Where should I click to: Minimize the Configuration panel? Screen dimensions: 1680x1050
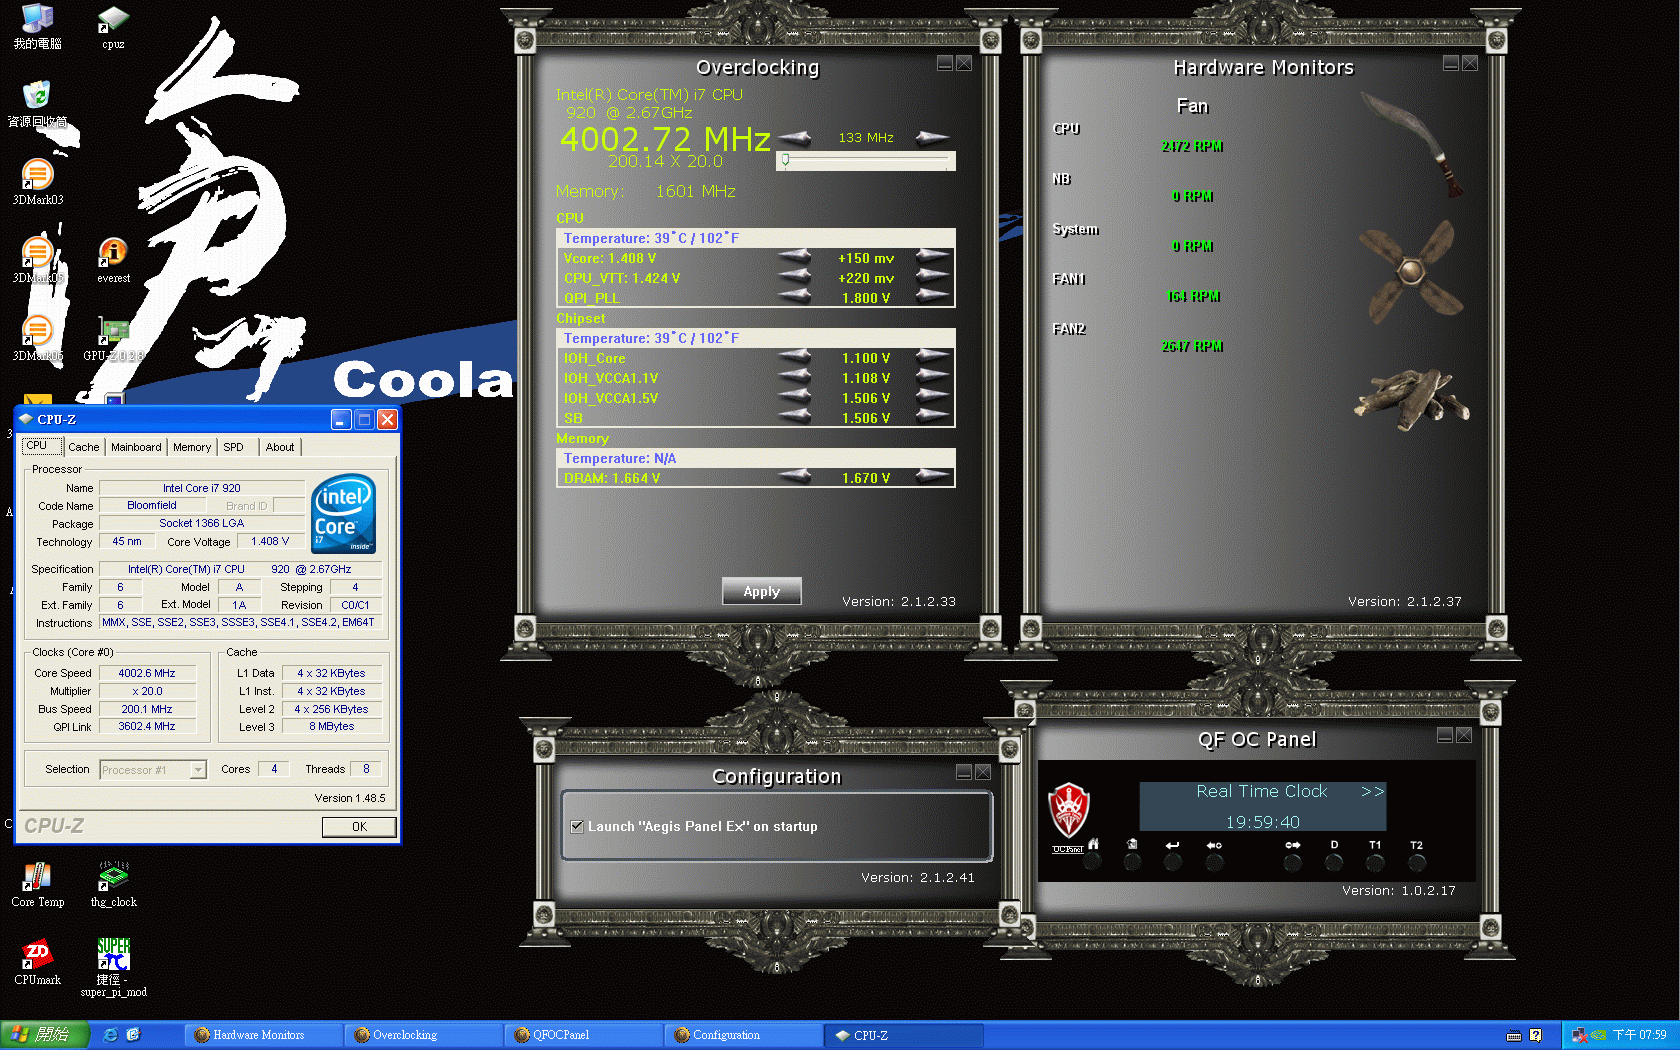[x=964, y=772]
